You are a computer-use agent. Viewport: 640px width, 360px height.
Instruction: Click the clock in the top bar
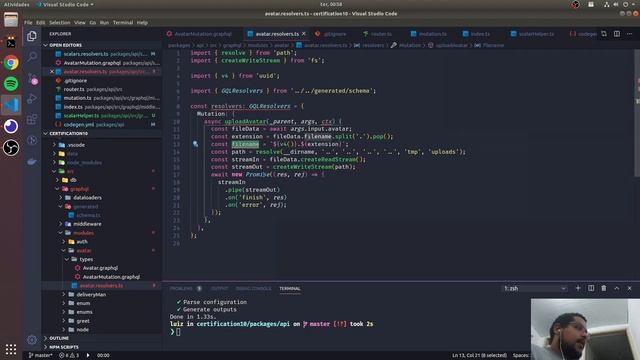(x=331, y=4)
